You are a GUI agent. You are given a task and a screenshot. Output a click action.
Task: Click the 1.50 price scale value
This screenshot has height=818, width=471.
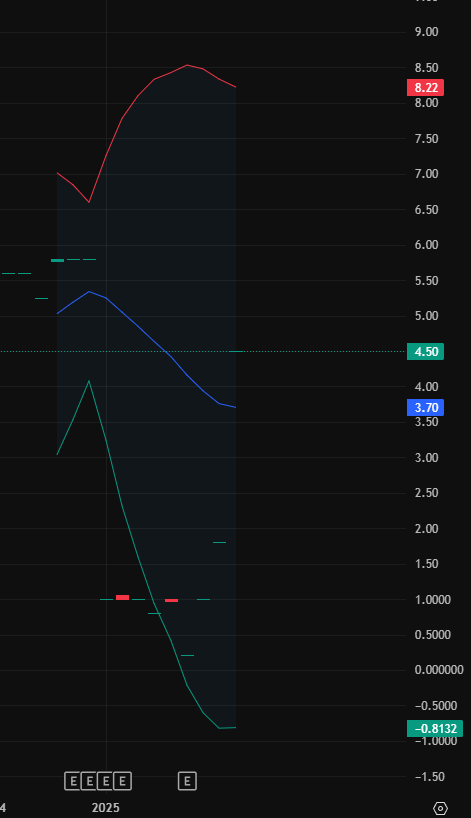(x=426, y=564)
